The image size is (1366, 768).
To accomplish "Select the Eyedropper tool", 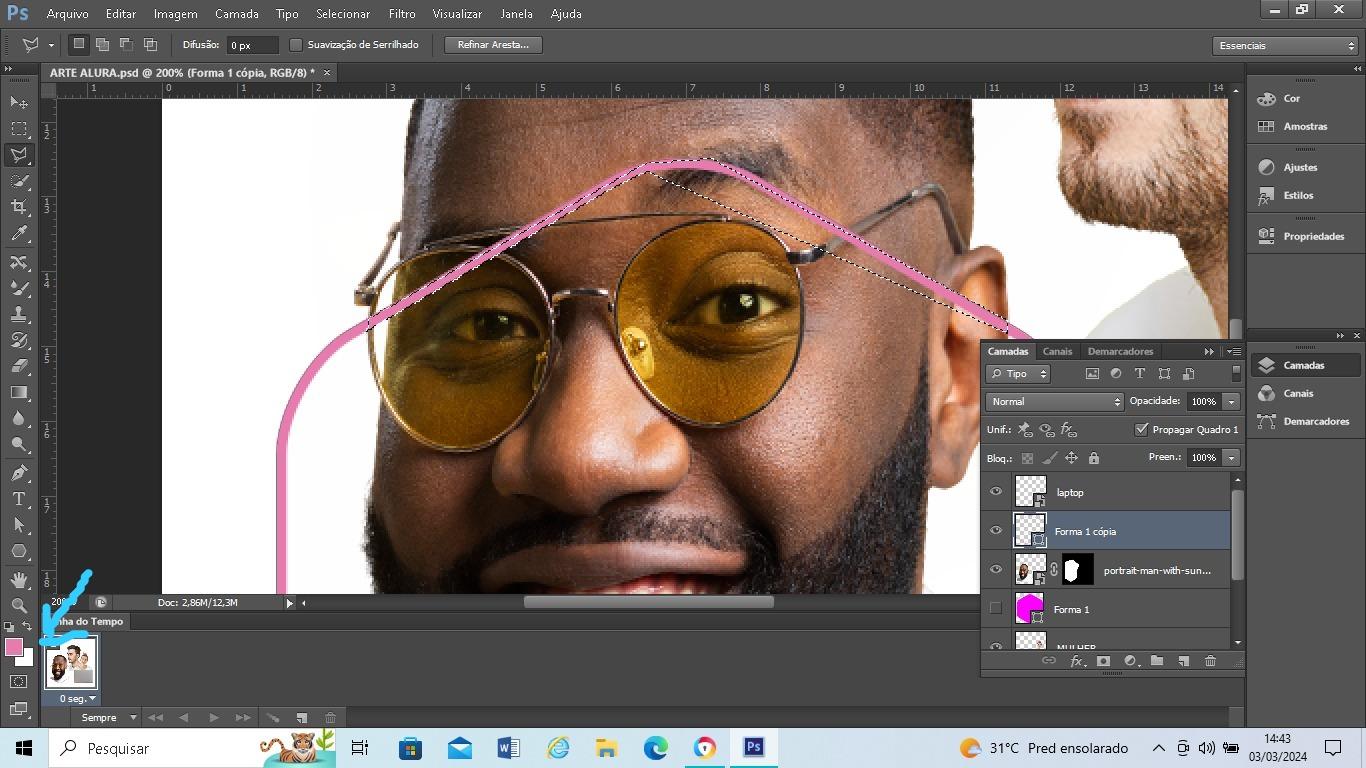I will pos(19,234).
